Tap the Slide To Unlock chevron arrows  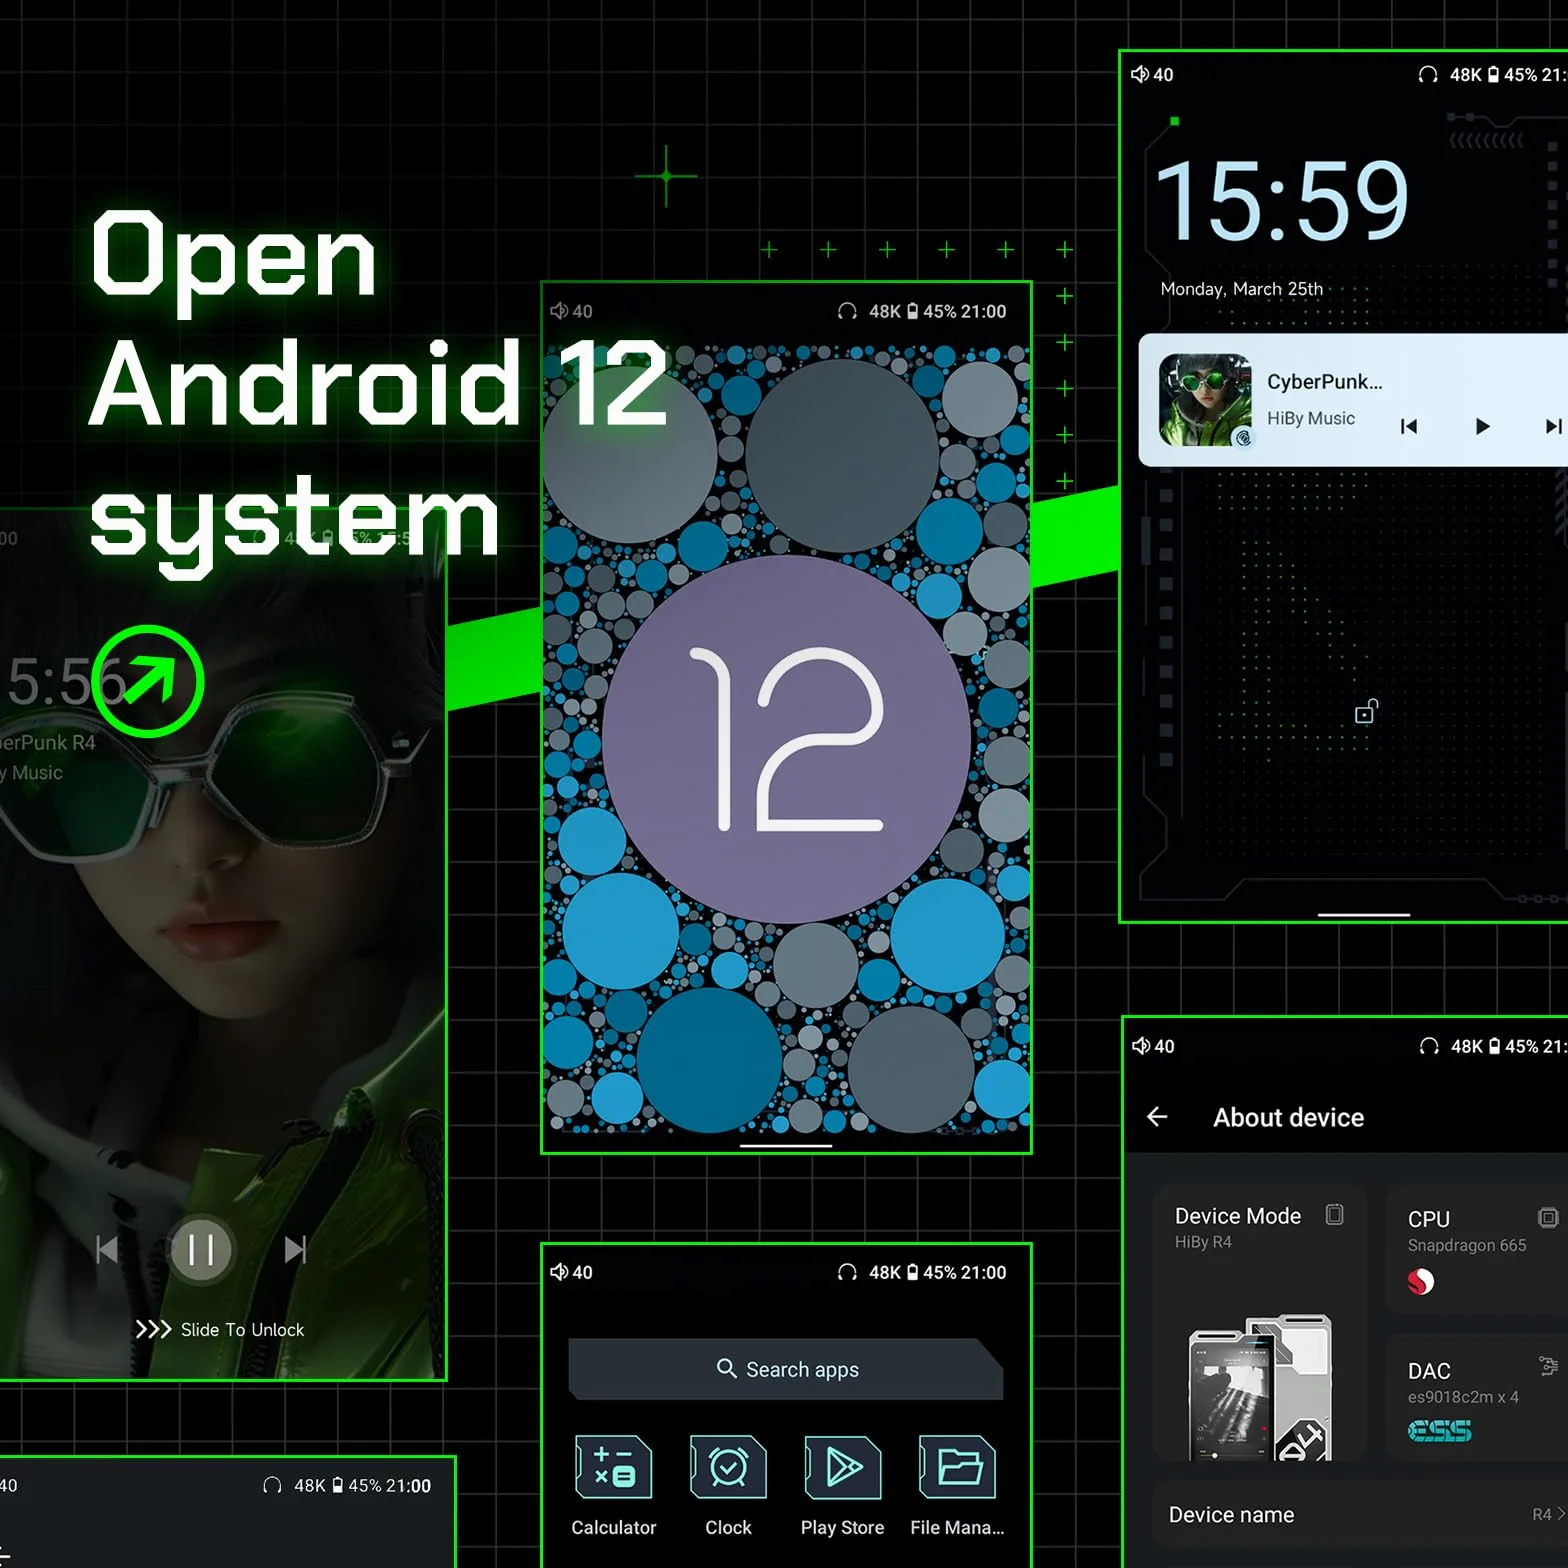153,1329
